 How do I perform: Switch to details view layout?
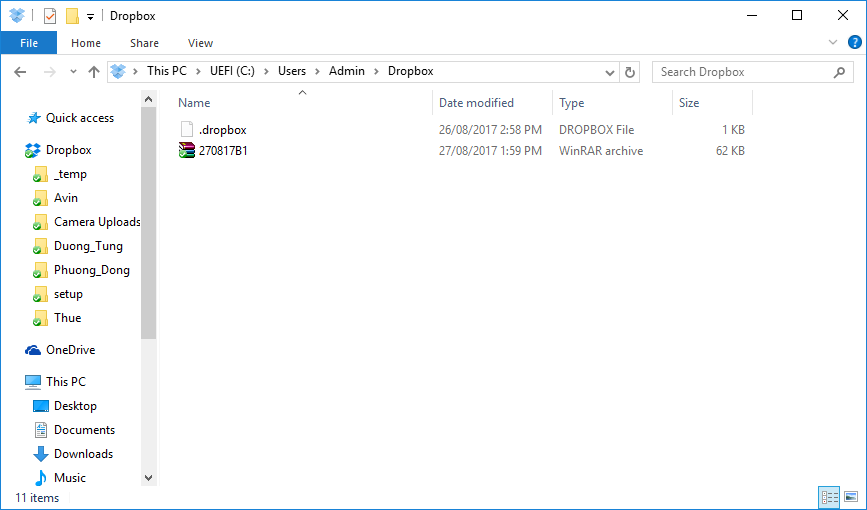829,497
